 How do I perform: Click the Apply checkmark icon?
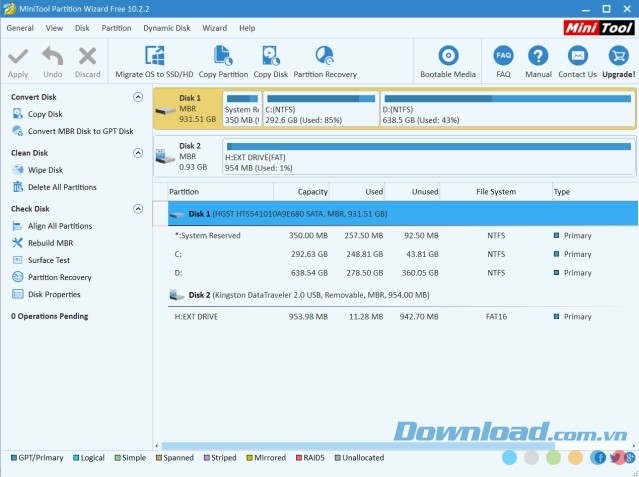[x=18, y=57]
